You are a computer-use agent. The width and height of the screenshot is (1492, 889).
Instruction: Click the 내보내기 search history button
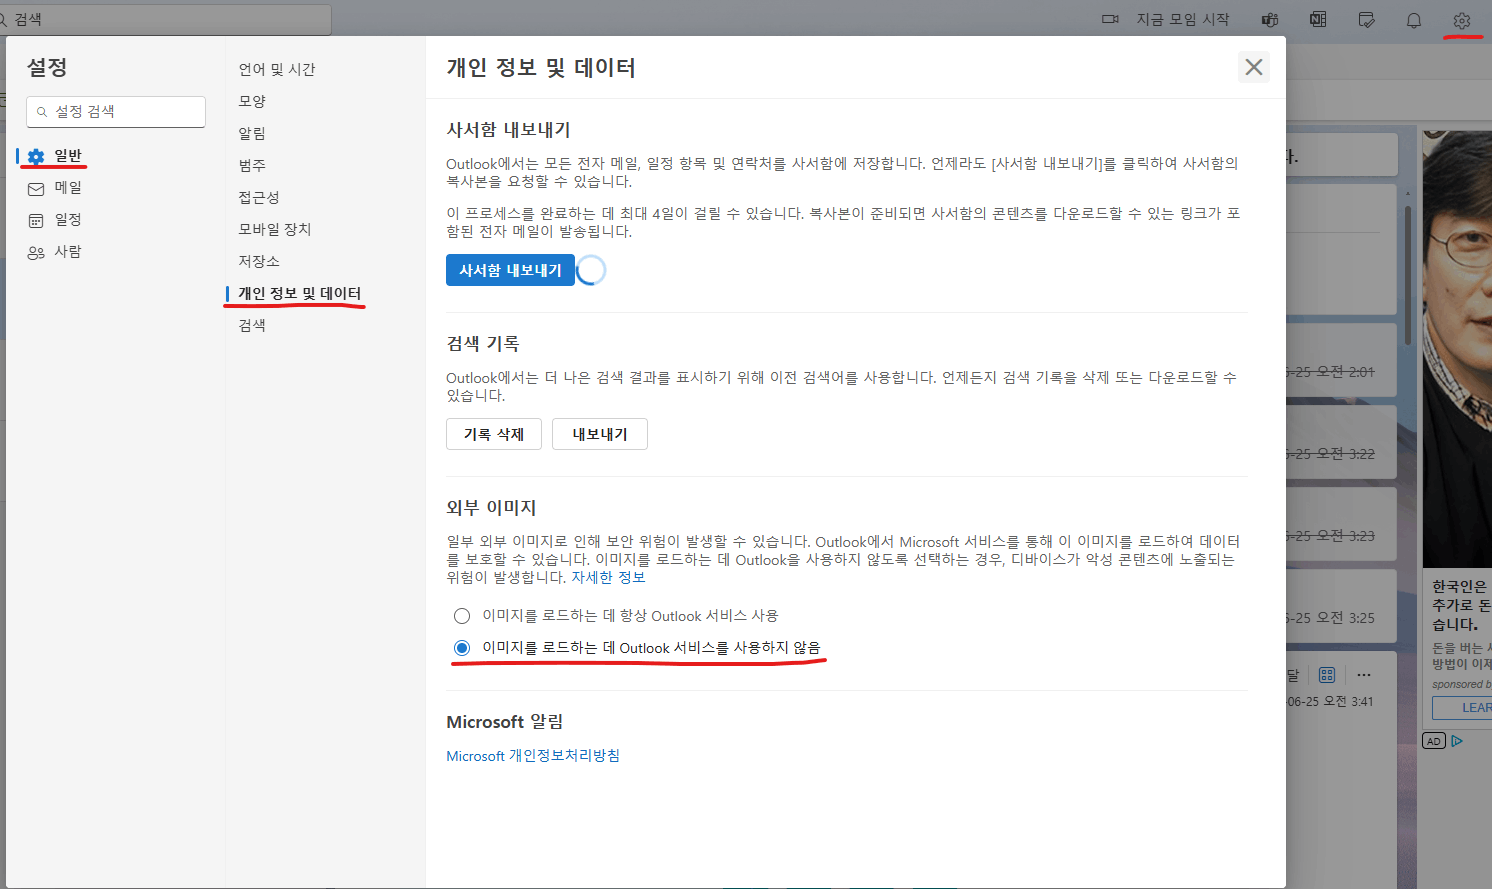click(x=600, y=434)
